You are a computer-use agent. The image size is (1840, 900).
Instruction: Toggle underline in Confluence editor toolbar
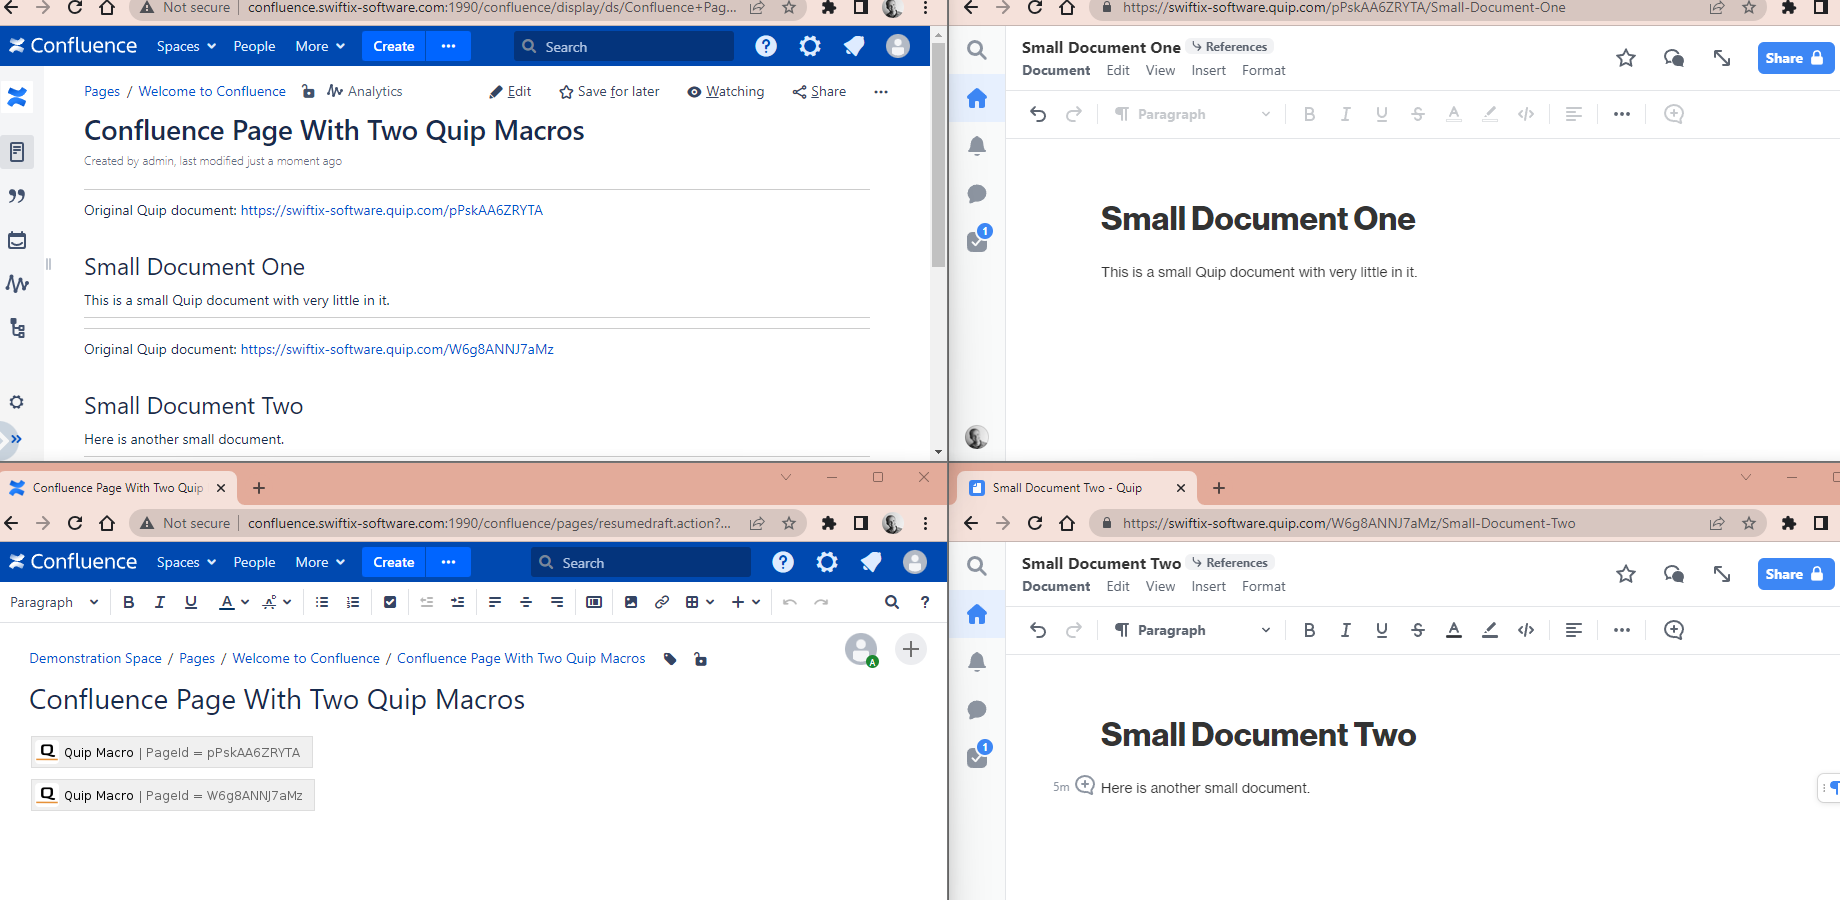(191, 602)
